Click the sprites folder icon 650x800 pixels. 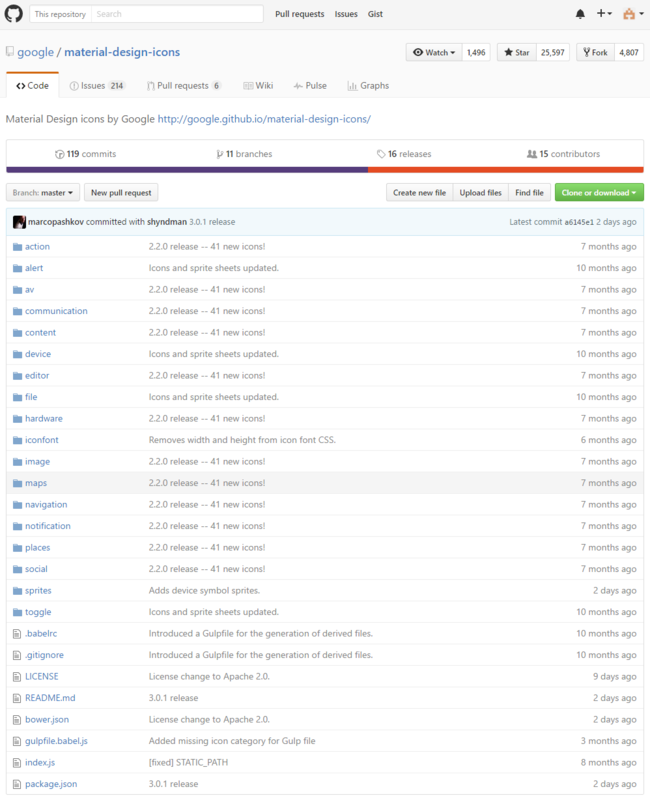point(17,590)
